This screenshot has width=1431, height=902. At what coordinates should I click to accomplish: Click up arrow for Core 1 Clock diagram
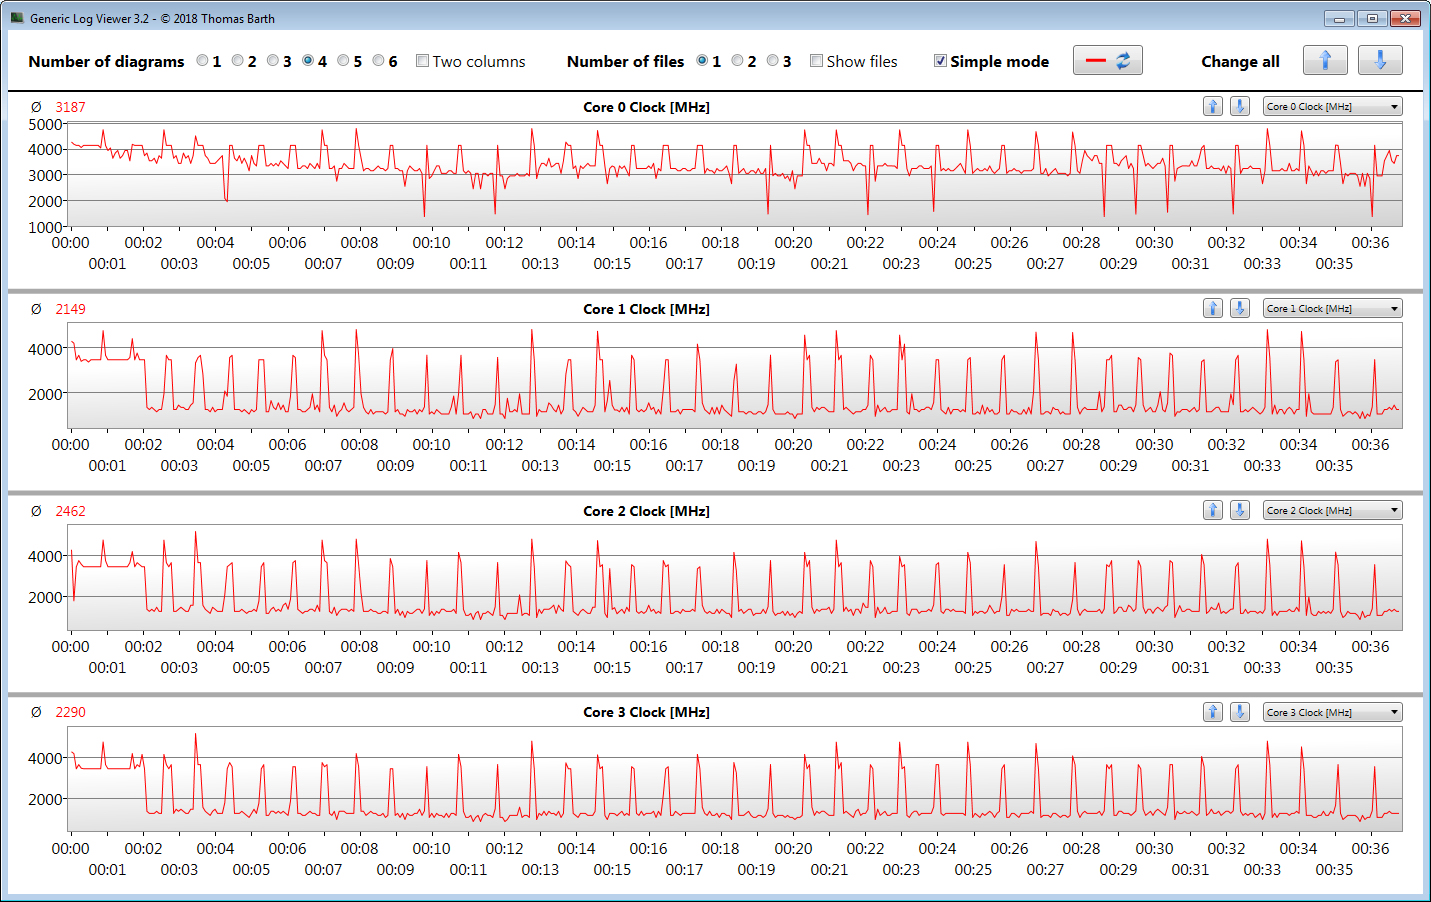pyautogui.click(x=1212, y=308)
